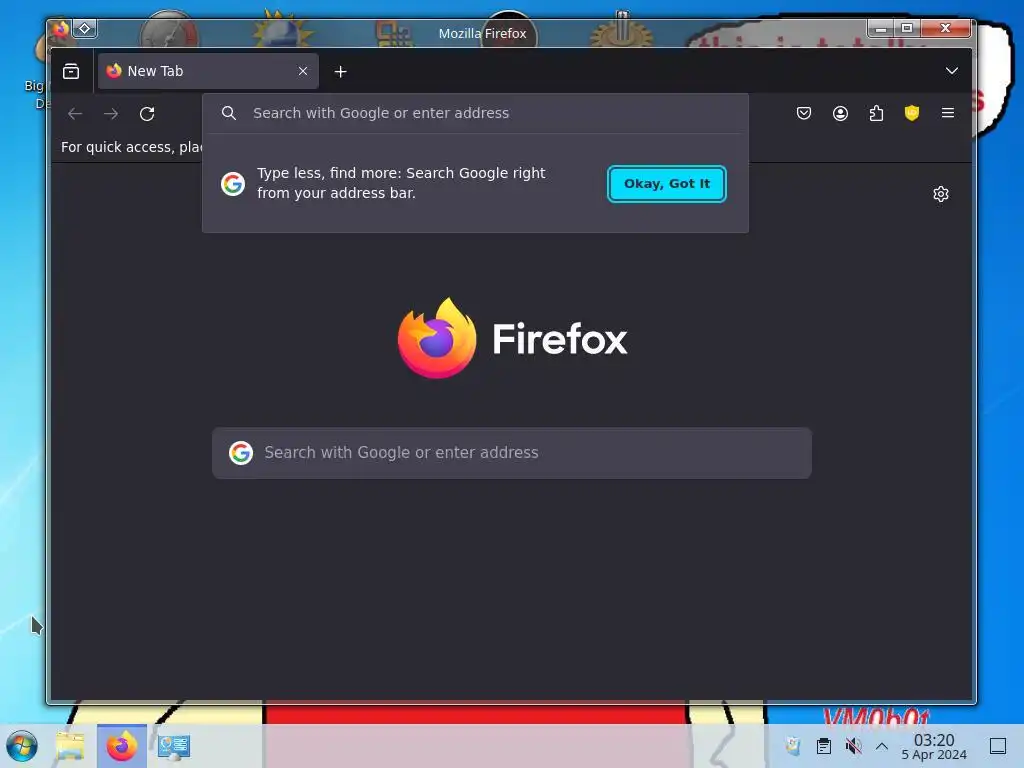Focus the center page Google search box

tap(511, 453)
